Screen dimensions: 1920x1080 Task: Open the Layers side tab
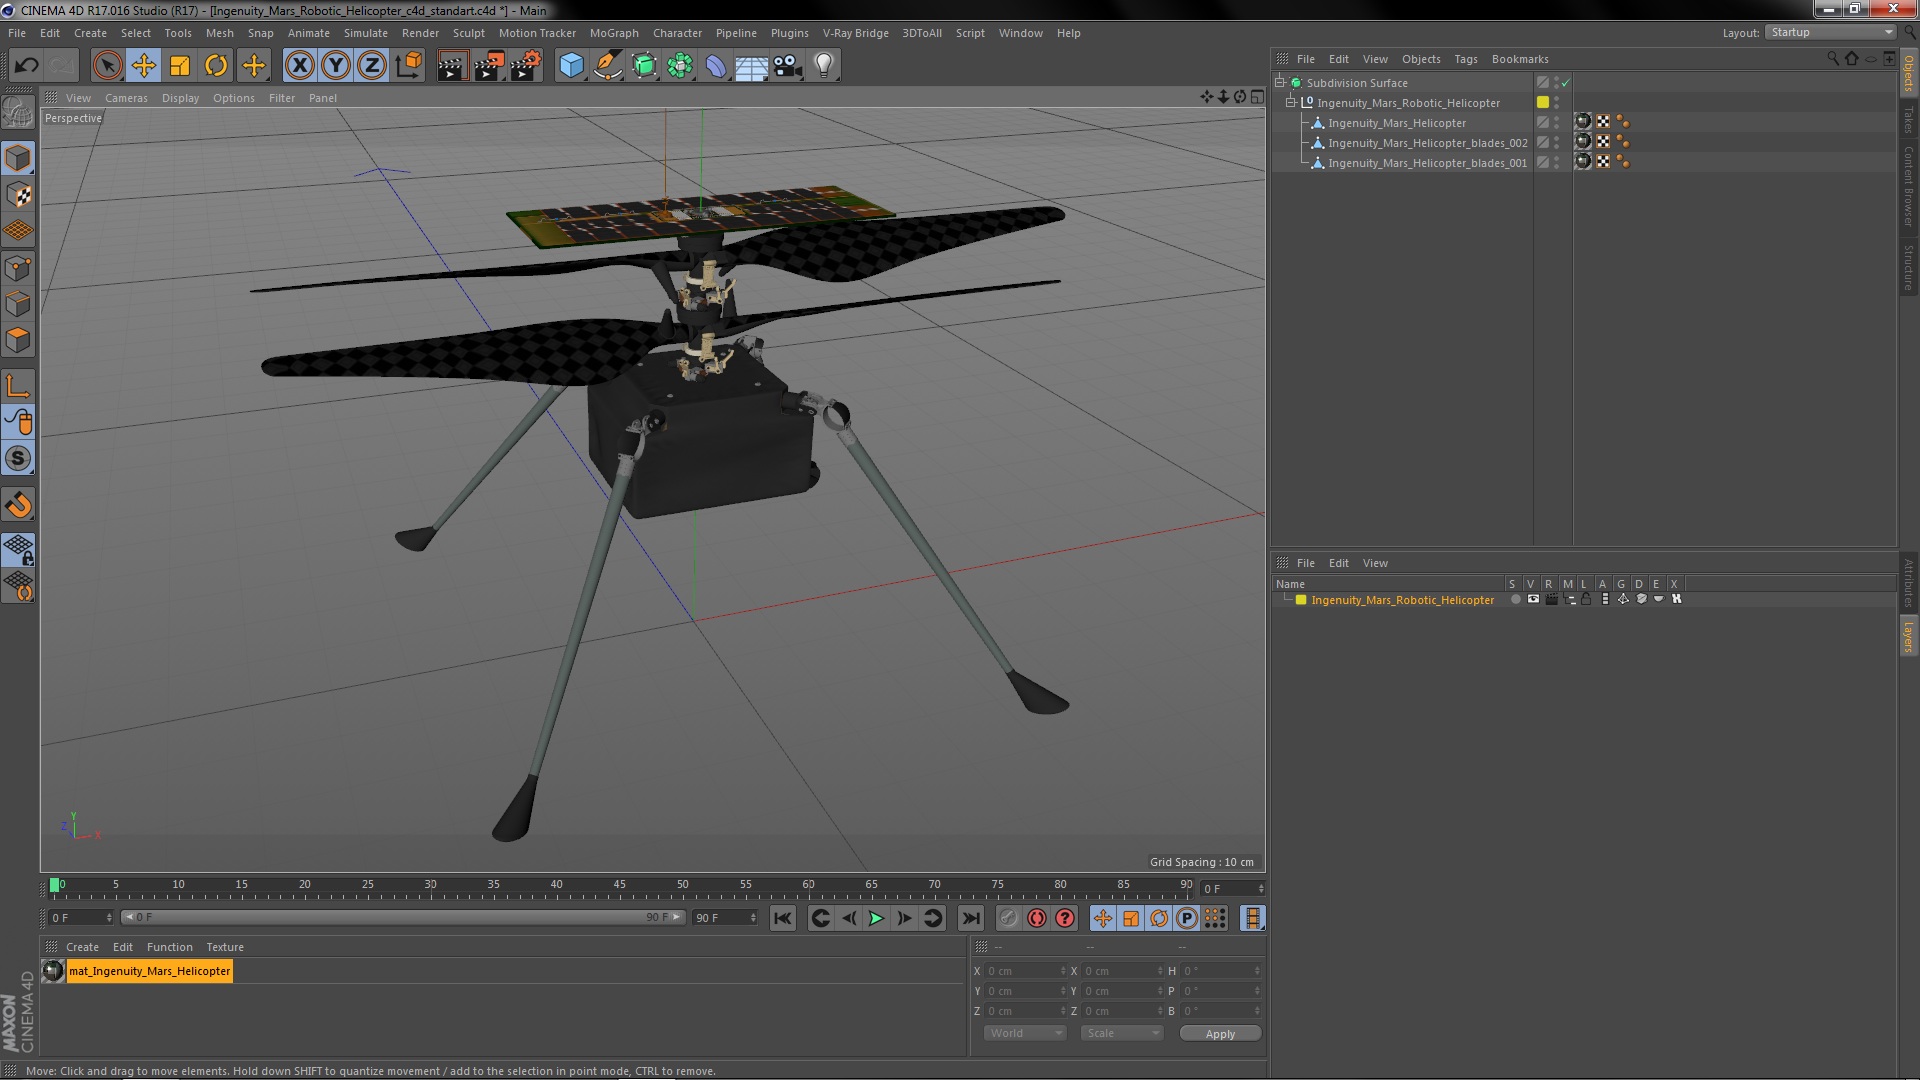pos(1908,636)
